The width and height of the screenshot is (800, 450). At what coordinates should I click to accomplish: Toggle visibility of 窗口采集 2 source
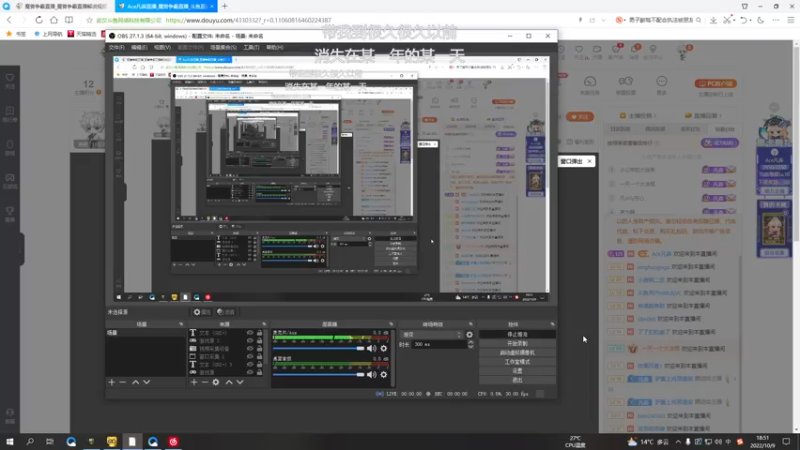pos(250,356)
